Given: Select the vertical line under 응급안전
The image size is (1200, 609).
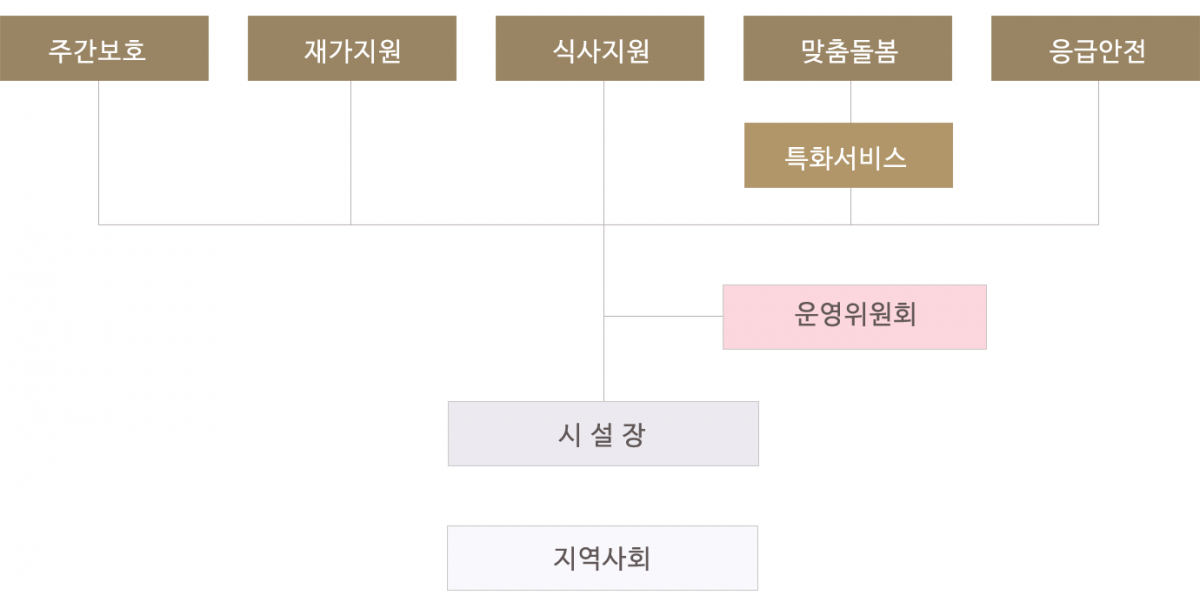Looking at the screenshot, I should click(x=1099, y=152).
